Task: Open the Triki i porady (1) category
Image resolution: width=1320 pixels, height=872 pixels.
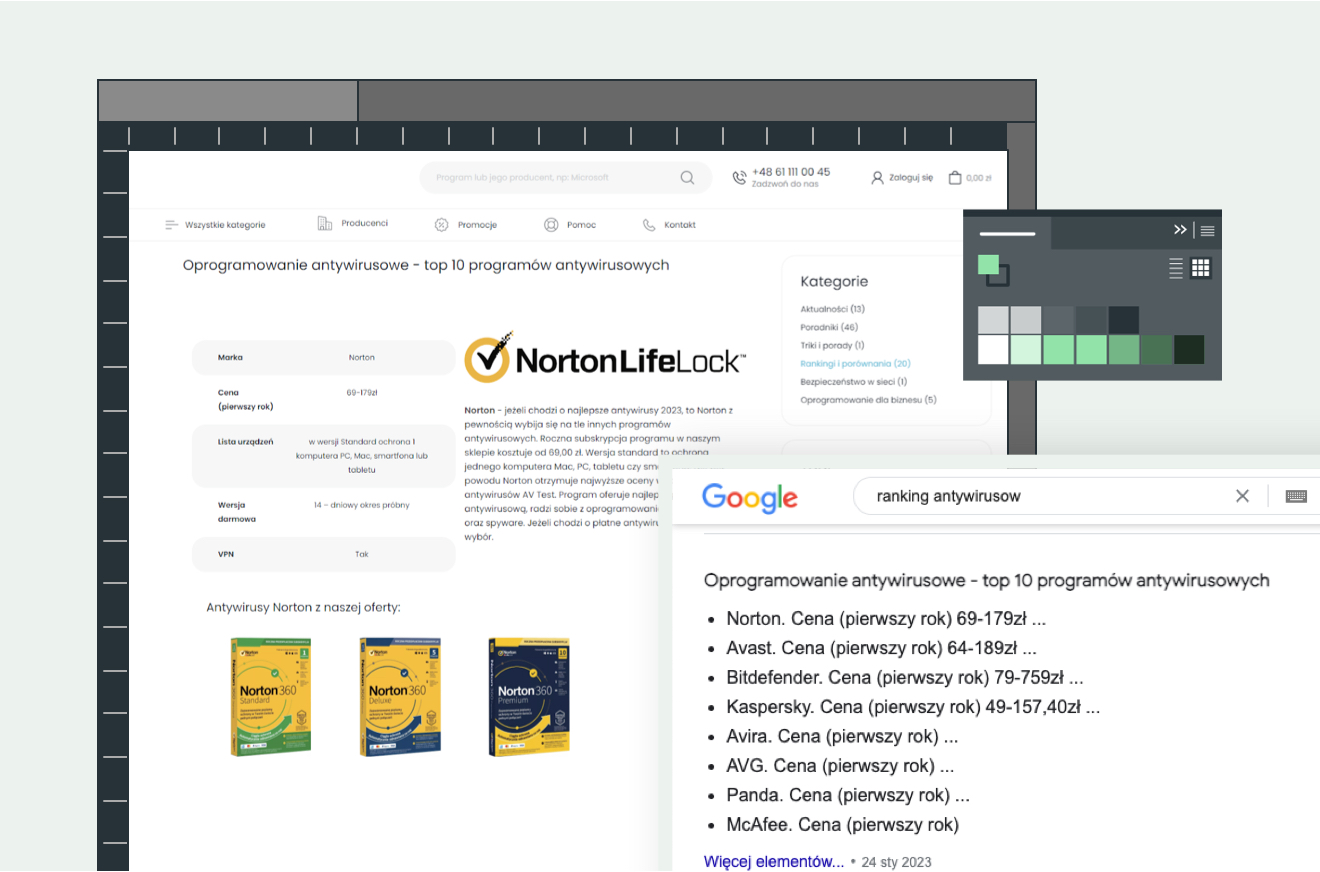Action: click(x=832, y=345)
